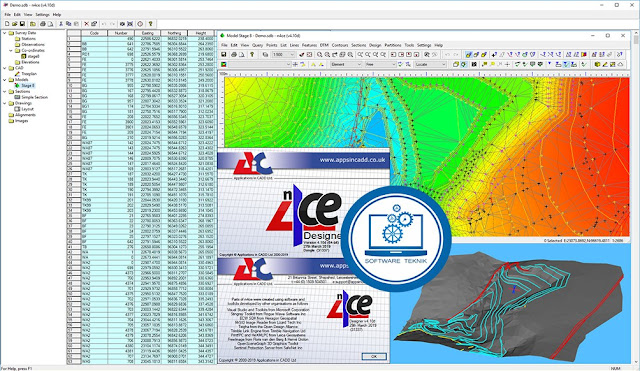Image resolution: width=640 pixels, height=371 pixels.
Task: Toggle the third yellow snap tool
Action: 484,54
